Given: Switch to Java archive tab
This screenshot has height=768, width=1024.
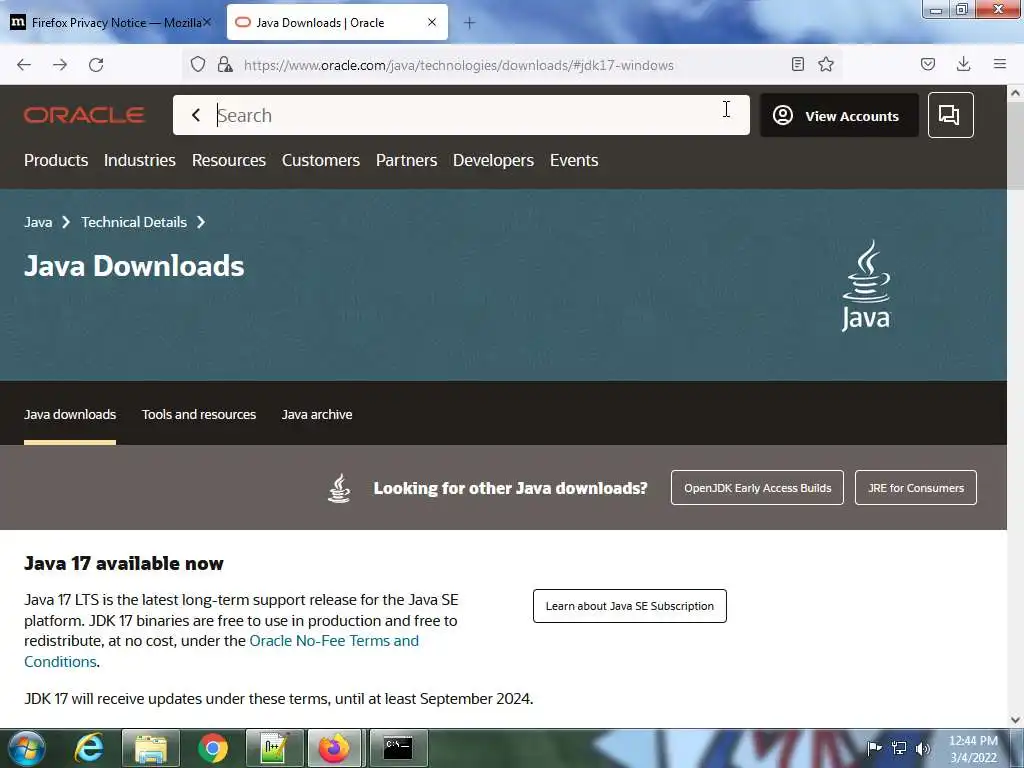Looking at the screenshot, I should [317, 414].
